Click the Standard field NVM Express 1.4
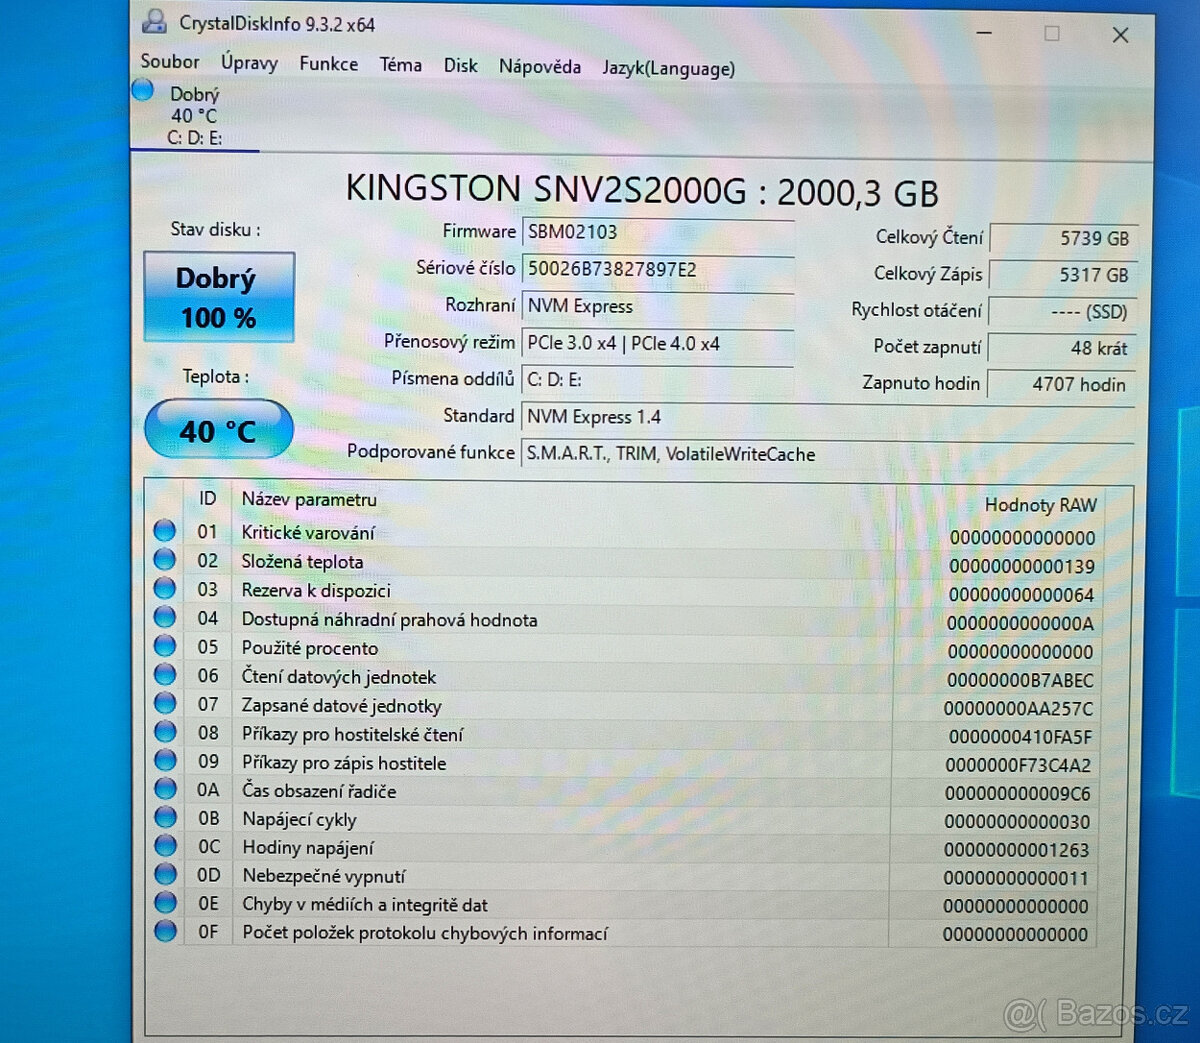Screen dimensions: 1200x1043 pos(828,417)
